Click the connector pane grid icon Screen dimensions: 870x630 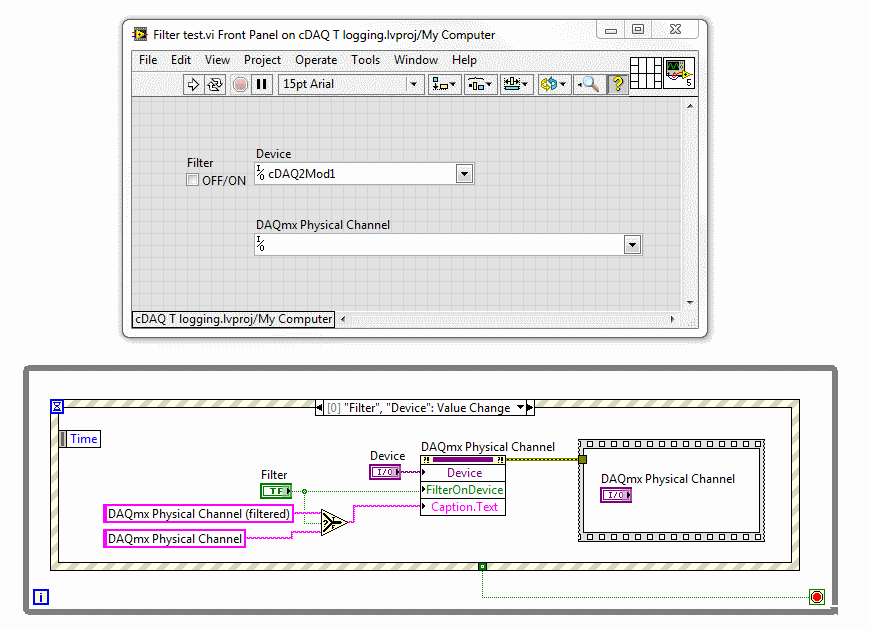645,73
